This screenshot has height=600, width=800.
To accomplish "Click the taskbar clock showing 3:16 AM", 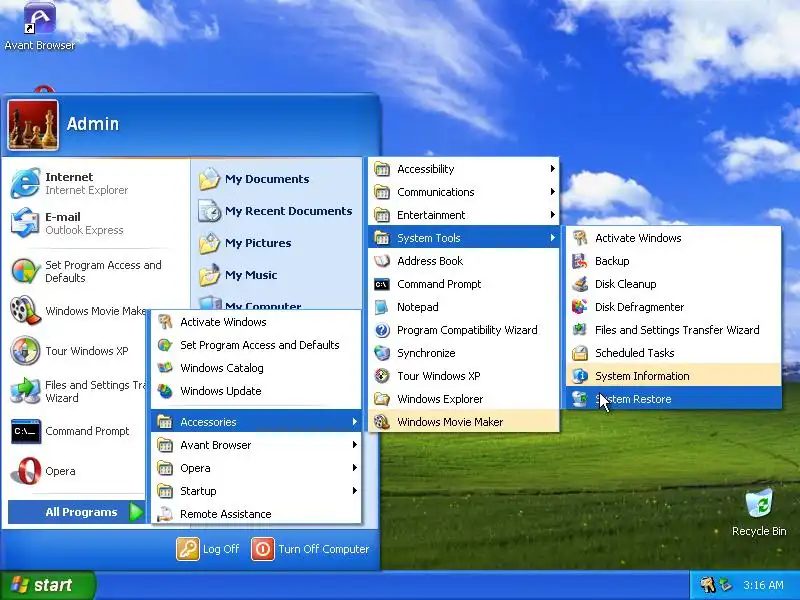I will click(763, 585).
